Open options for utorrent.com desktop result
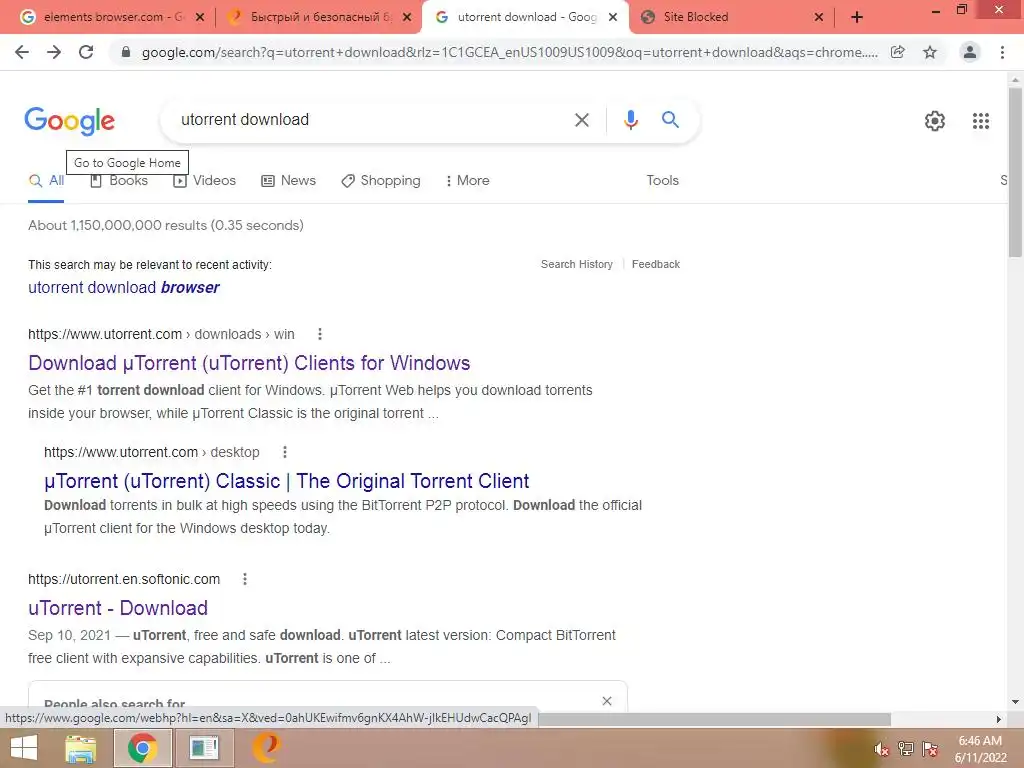Viewport: 1024px width, 768px height. tap(285, 452)
